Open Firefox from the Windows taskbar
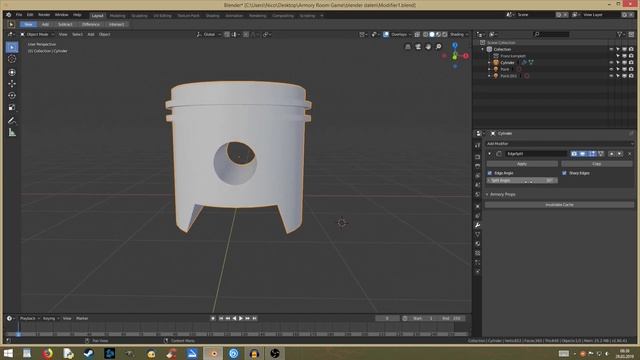Screen dimensions: 640x360 pos(47,353)
